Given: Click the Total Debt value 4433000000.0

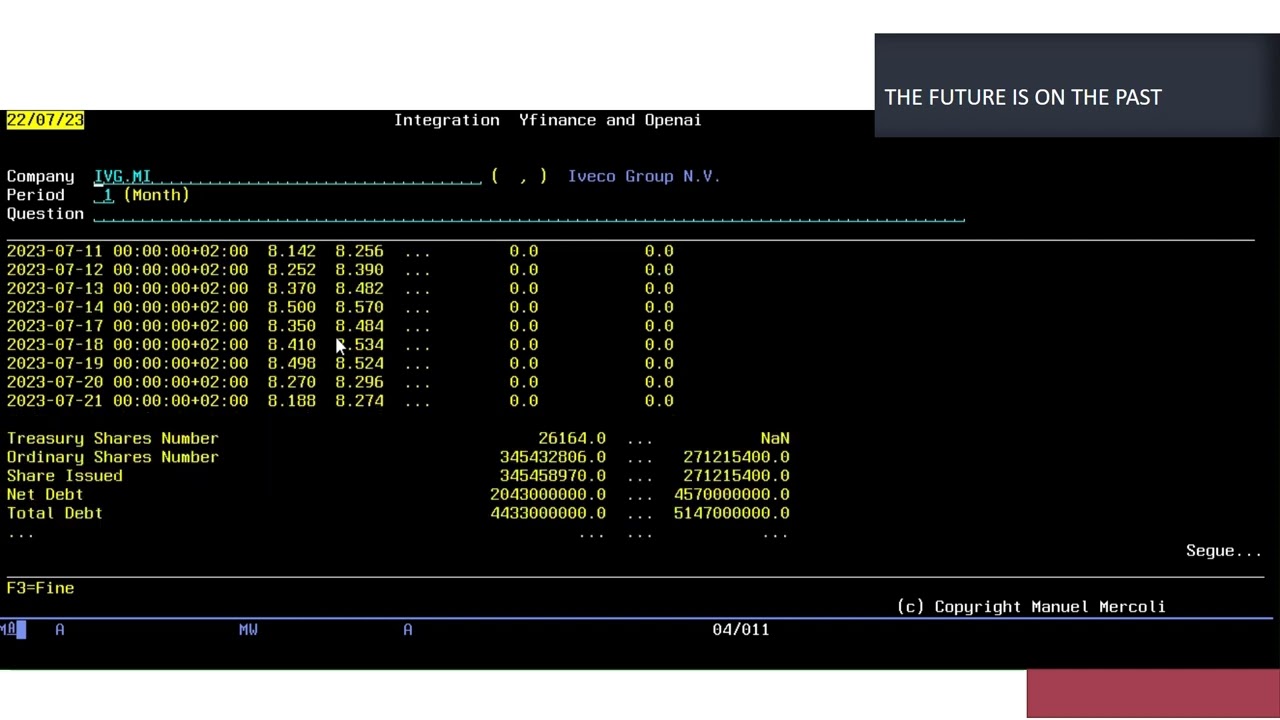Looking at the screenshot, I should click(x=548, y=513).
